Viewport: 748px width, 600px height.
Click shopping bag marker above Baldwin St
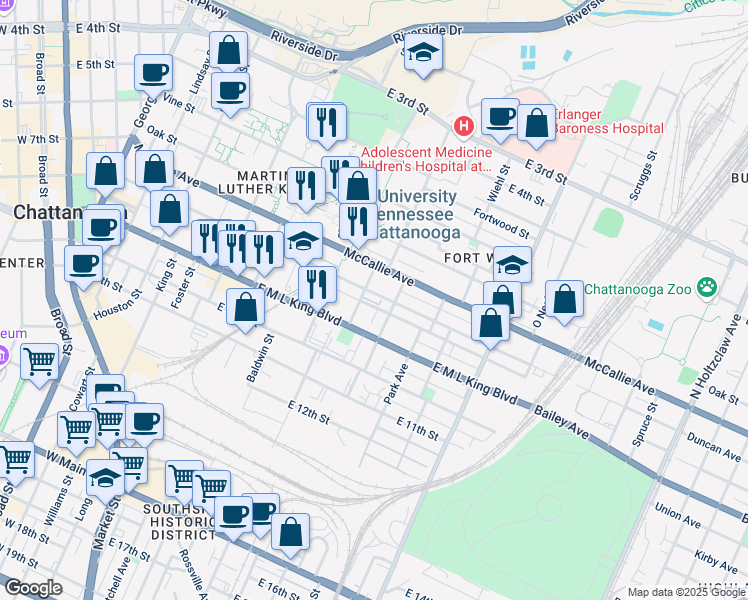pyautogui.click(x=245, y=308)
